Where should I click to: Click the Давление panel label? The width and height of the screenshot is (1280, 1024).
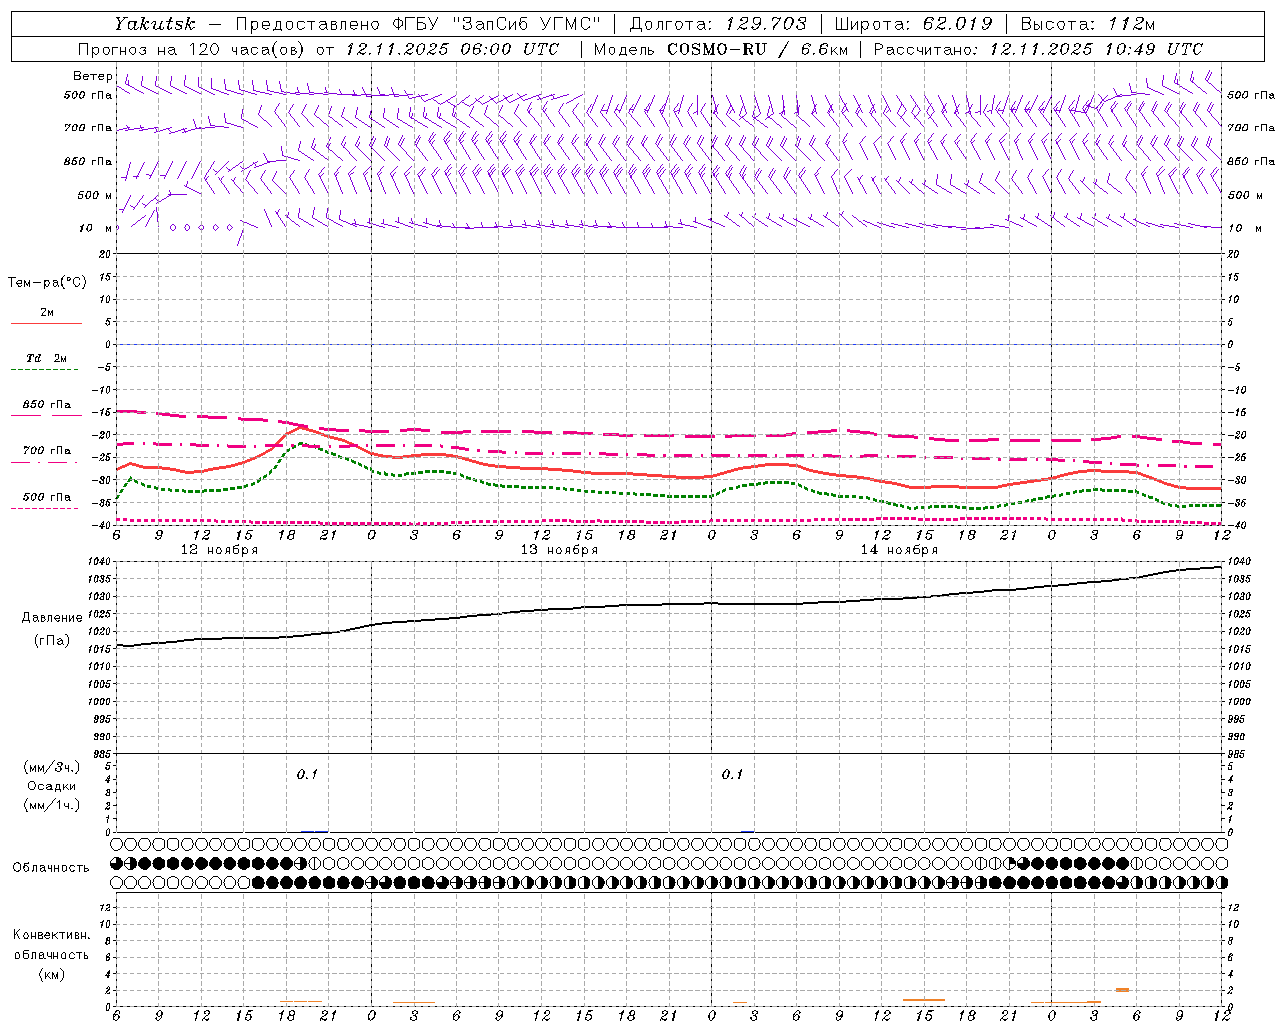52,618
